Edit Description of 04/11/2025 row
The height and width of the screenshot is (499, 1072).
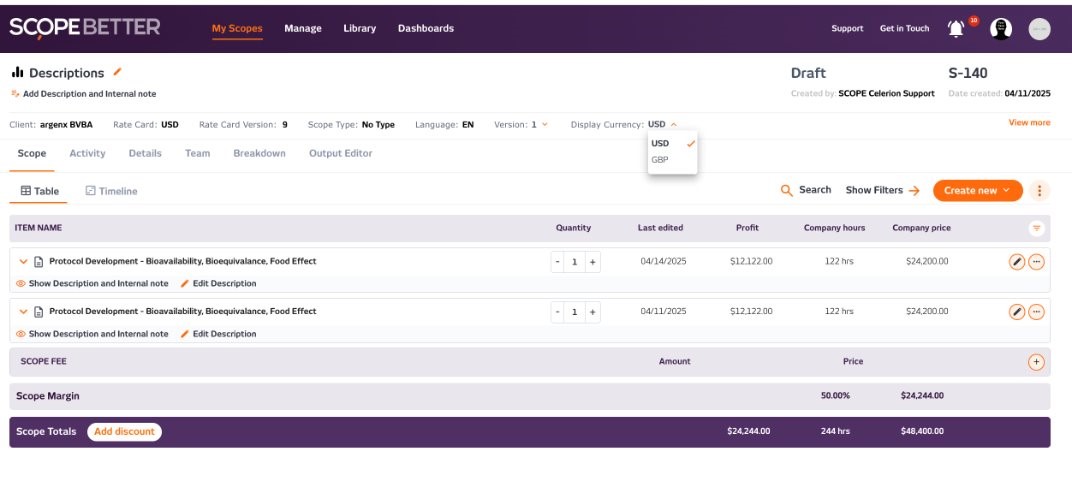click(218, 334)
